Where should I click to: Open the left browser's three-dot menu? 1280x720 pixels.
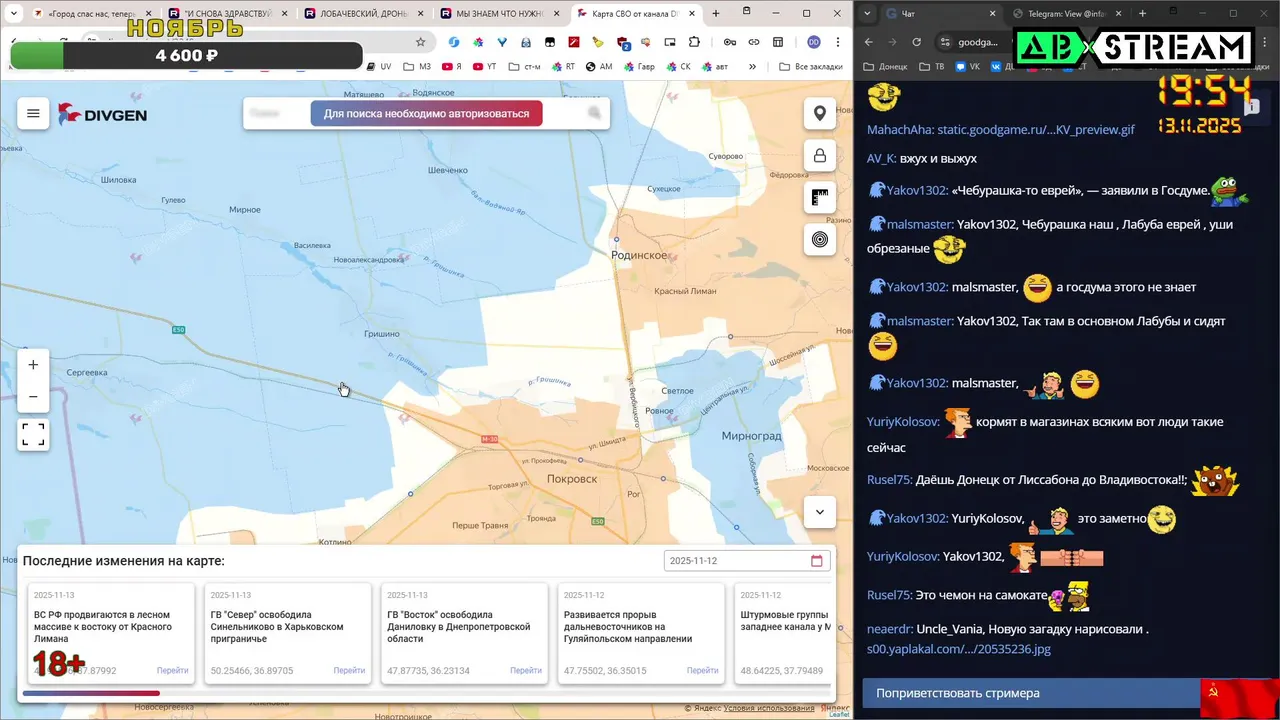coord(839,42)
